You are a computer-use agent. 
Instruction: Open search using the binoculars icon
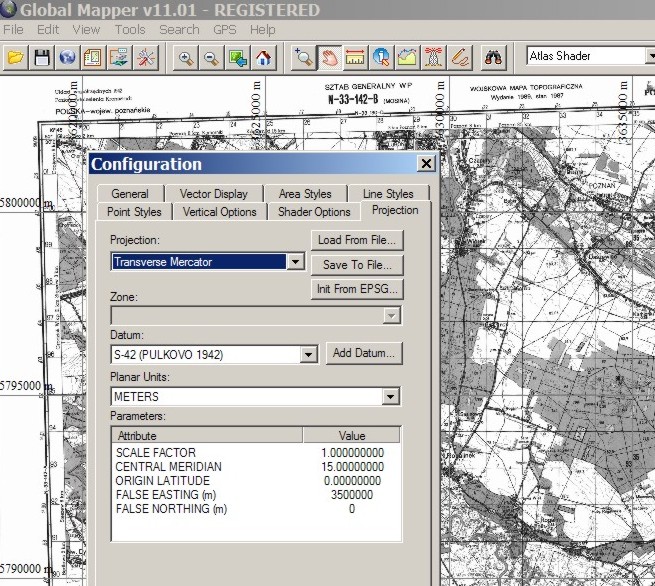[493, 58]
